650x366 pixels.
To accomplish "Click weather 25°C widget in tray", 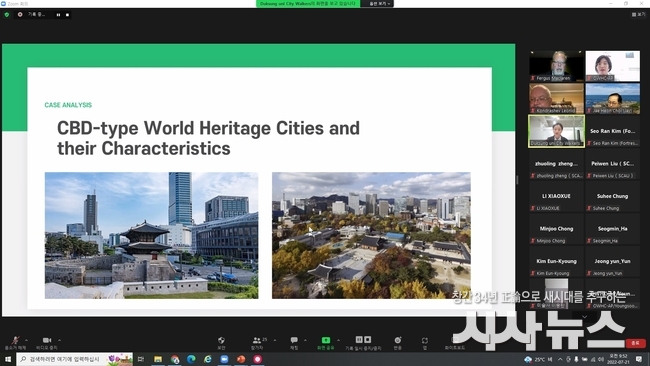I will coord(538,359).
